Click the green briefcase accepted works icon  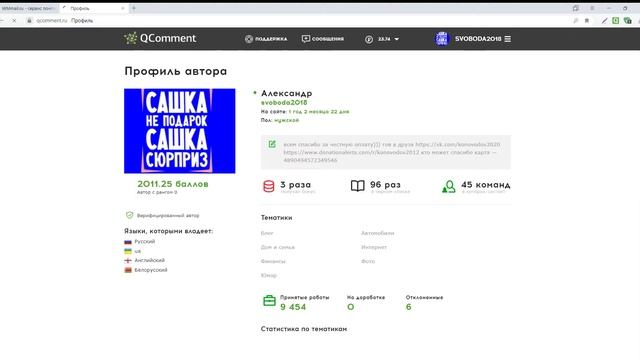pos(269,301)
